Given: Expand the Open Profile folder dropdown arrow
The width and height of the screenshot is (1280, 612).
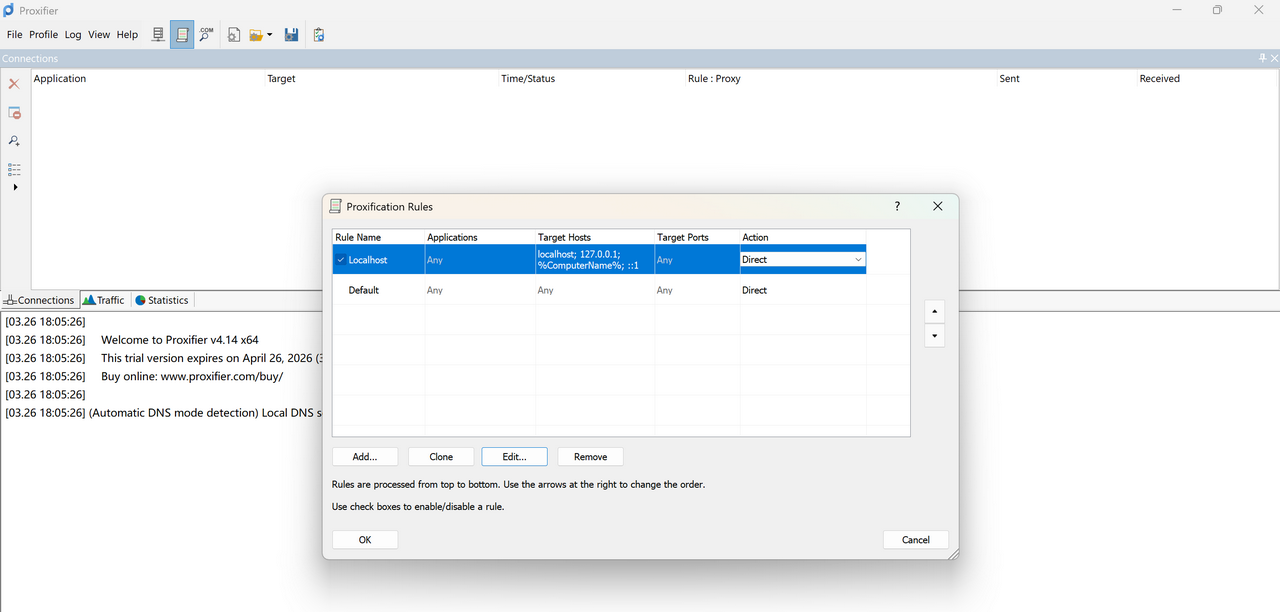Looking at the screenshot, I should pyautogui.click(x=269, y=35).
